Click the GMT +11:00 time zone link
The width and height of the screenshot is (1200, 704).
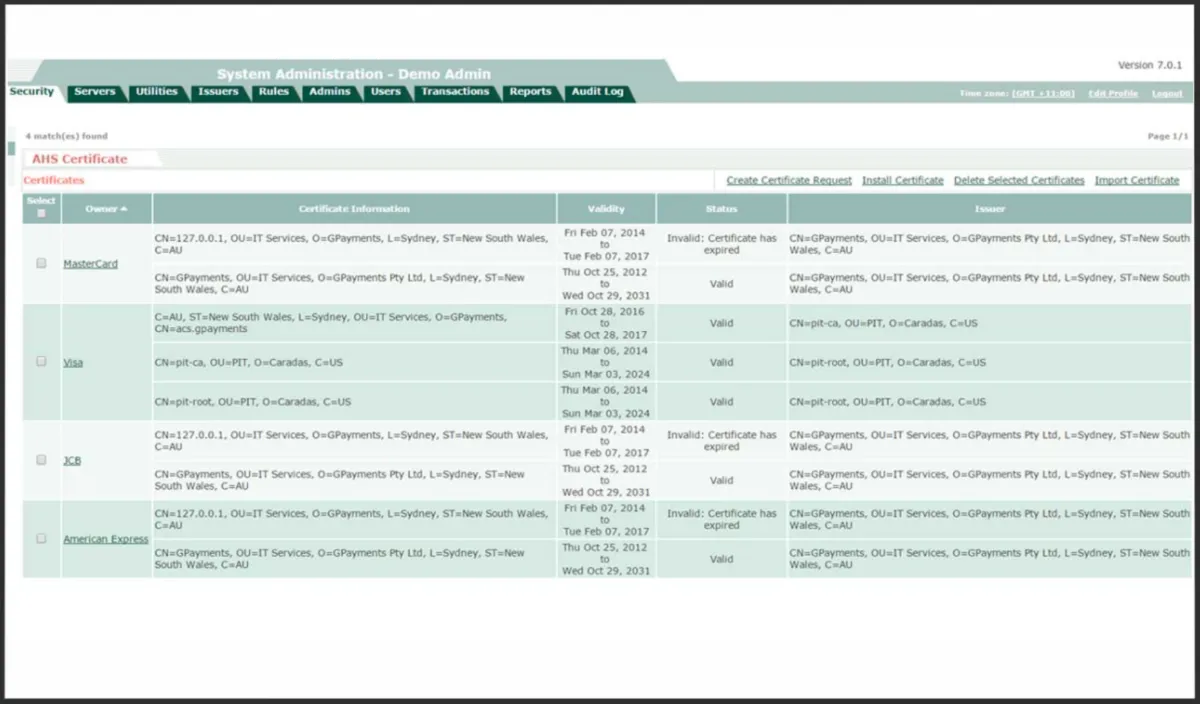pos(1043,93)
